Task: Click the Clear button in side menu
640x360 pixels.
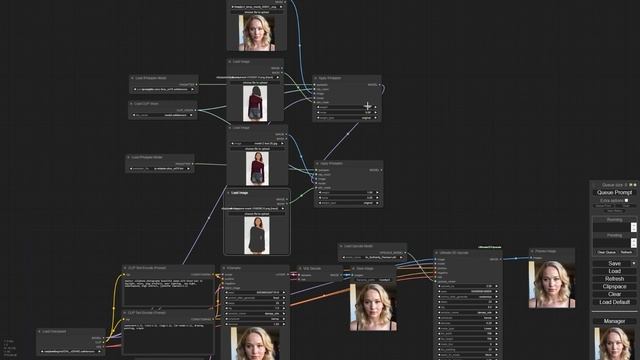Action: tap(614, 294)
